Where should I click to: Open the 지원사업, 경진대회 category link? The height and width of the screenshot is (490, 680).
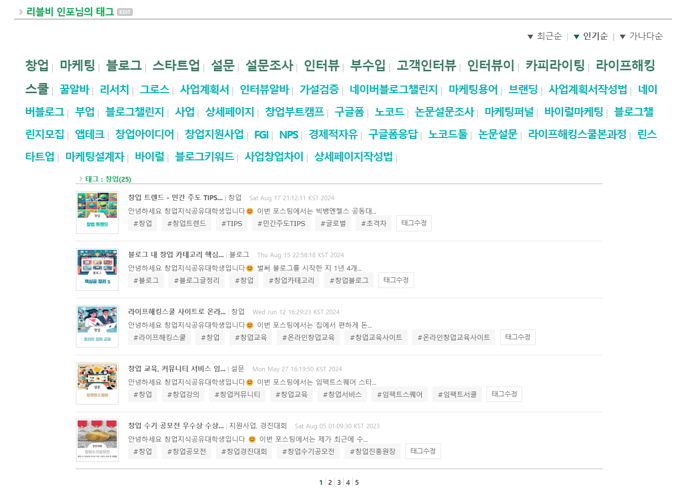(258, 426)
